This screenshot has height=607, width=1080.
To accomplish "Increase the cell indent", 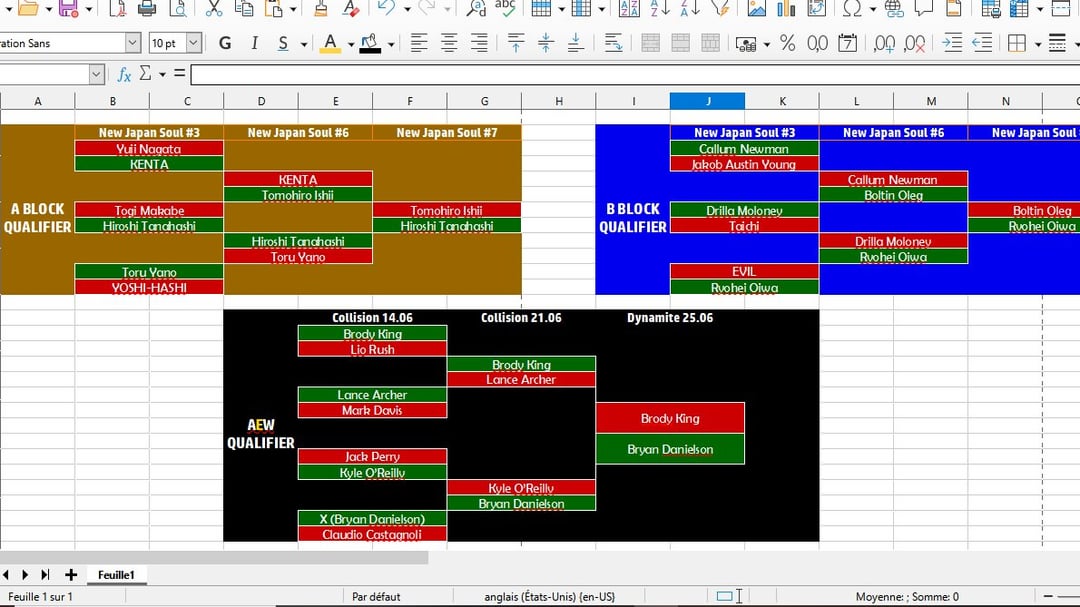I will pyautogui.click(x=951, y=43).
